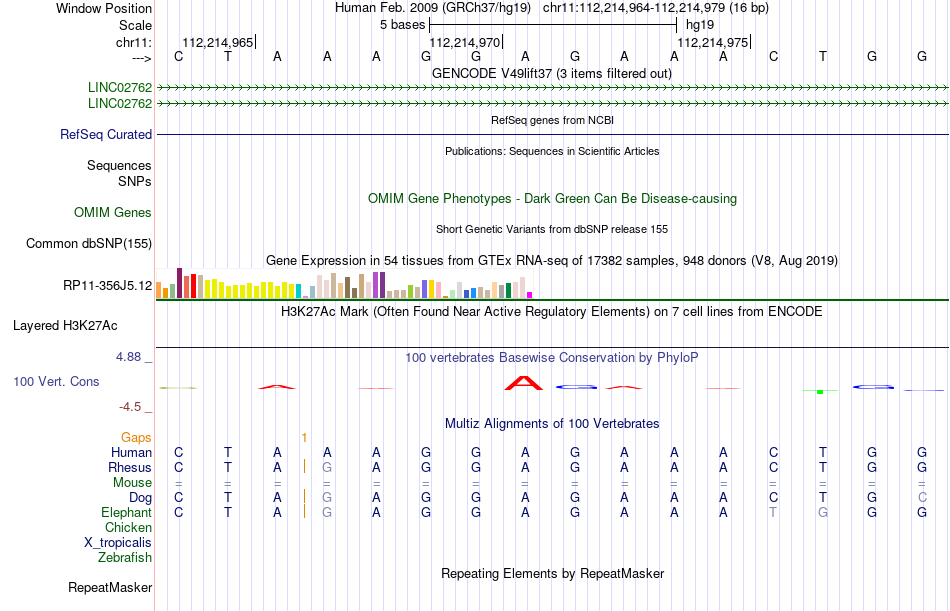Click the orange gap count '1'

tap(304, 438)
